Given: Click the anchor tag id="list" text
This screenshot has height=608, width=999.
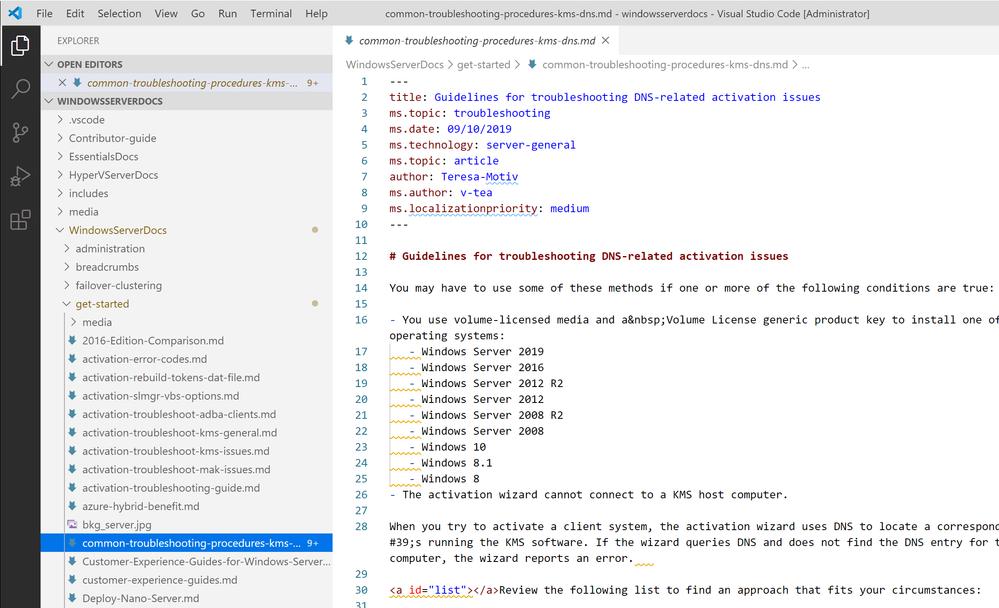Looking at the screenshot, I should [436, 590].
